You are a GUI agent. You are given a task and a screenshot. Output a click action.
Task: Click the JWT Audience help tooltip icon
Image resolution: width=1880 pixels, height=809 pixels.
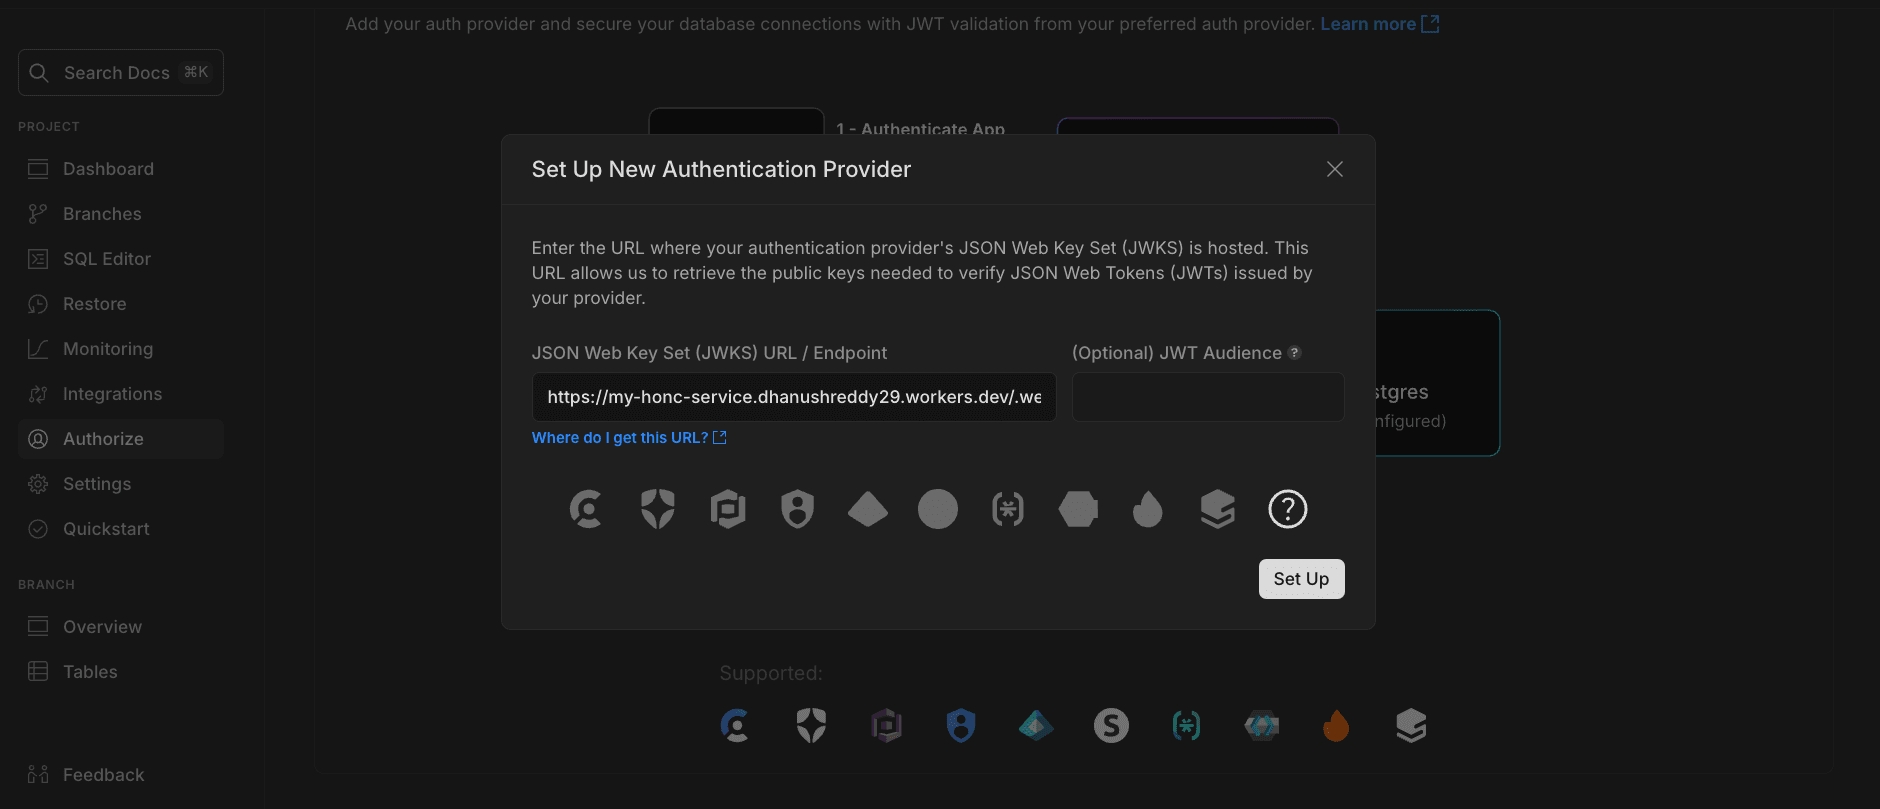[1294, 353]
